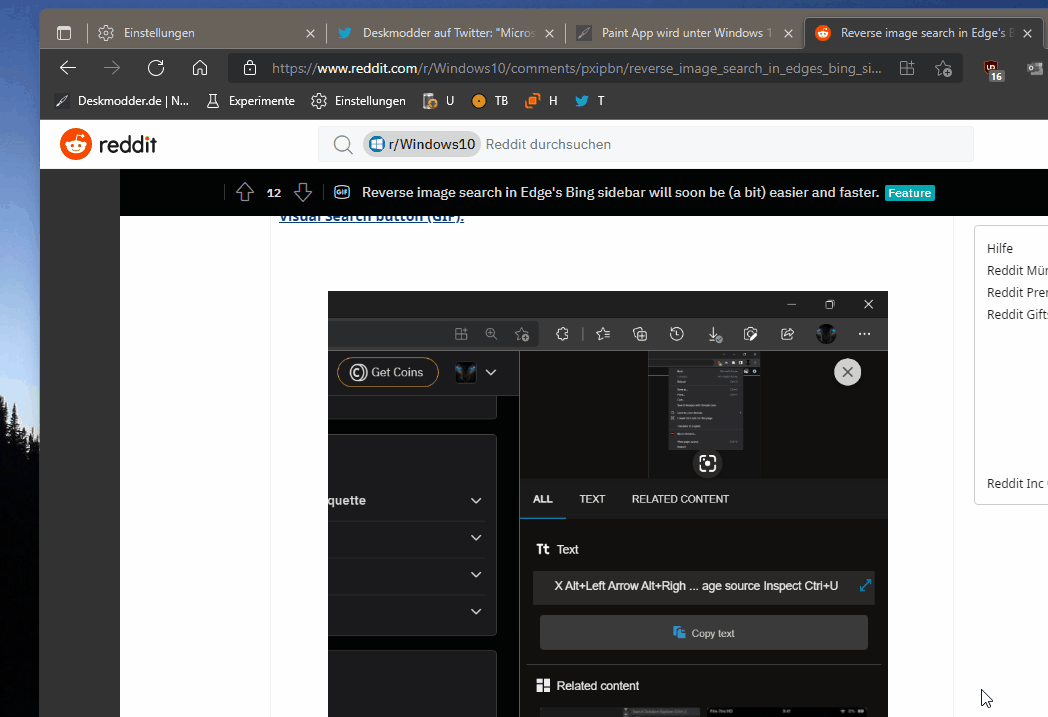Image resolution: width=1048 pixels, height=717 pixels.
Task: Select the RELATED CONTENT tab
Action: click(680, 499)
